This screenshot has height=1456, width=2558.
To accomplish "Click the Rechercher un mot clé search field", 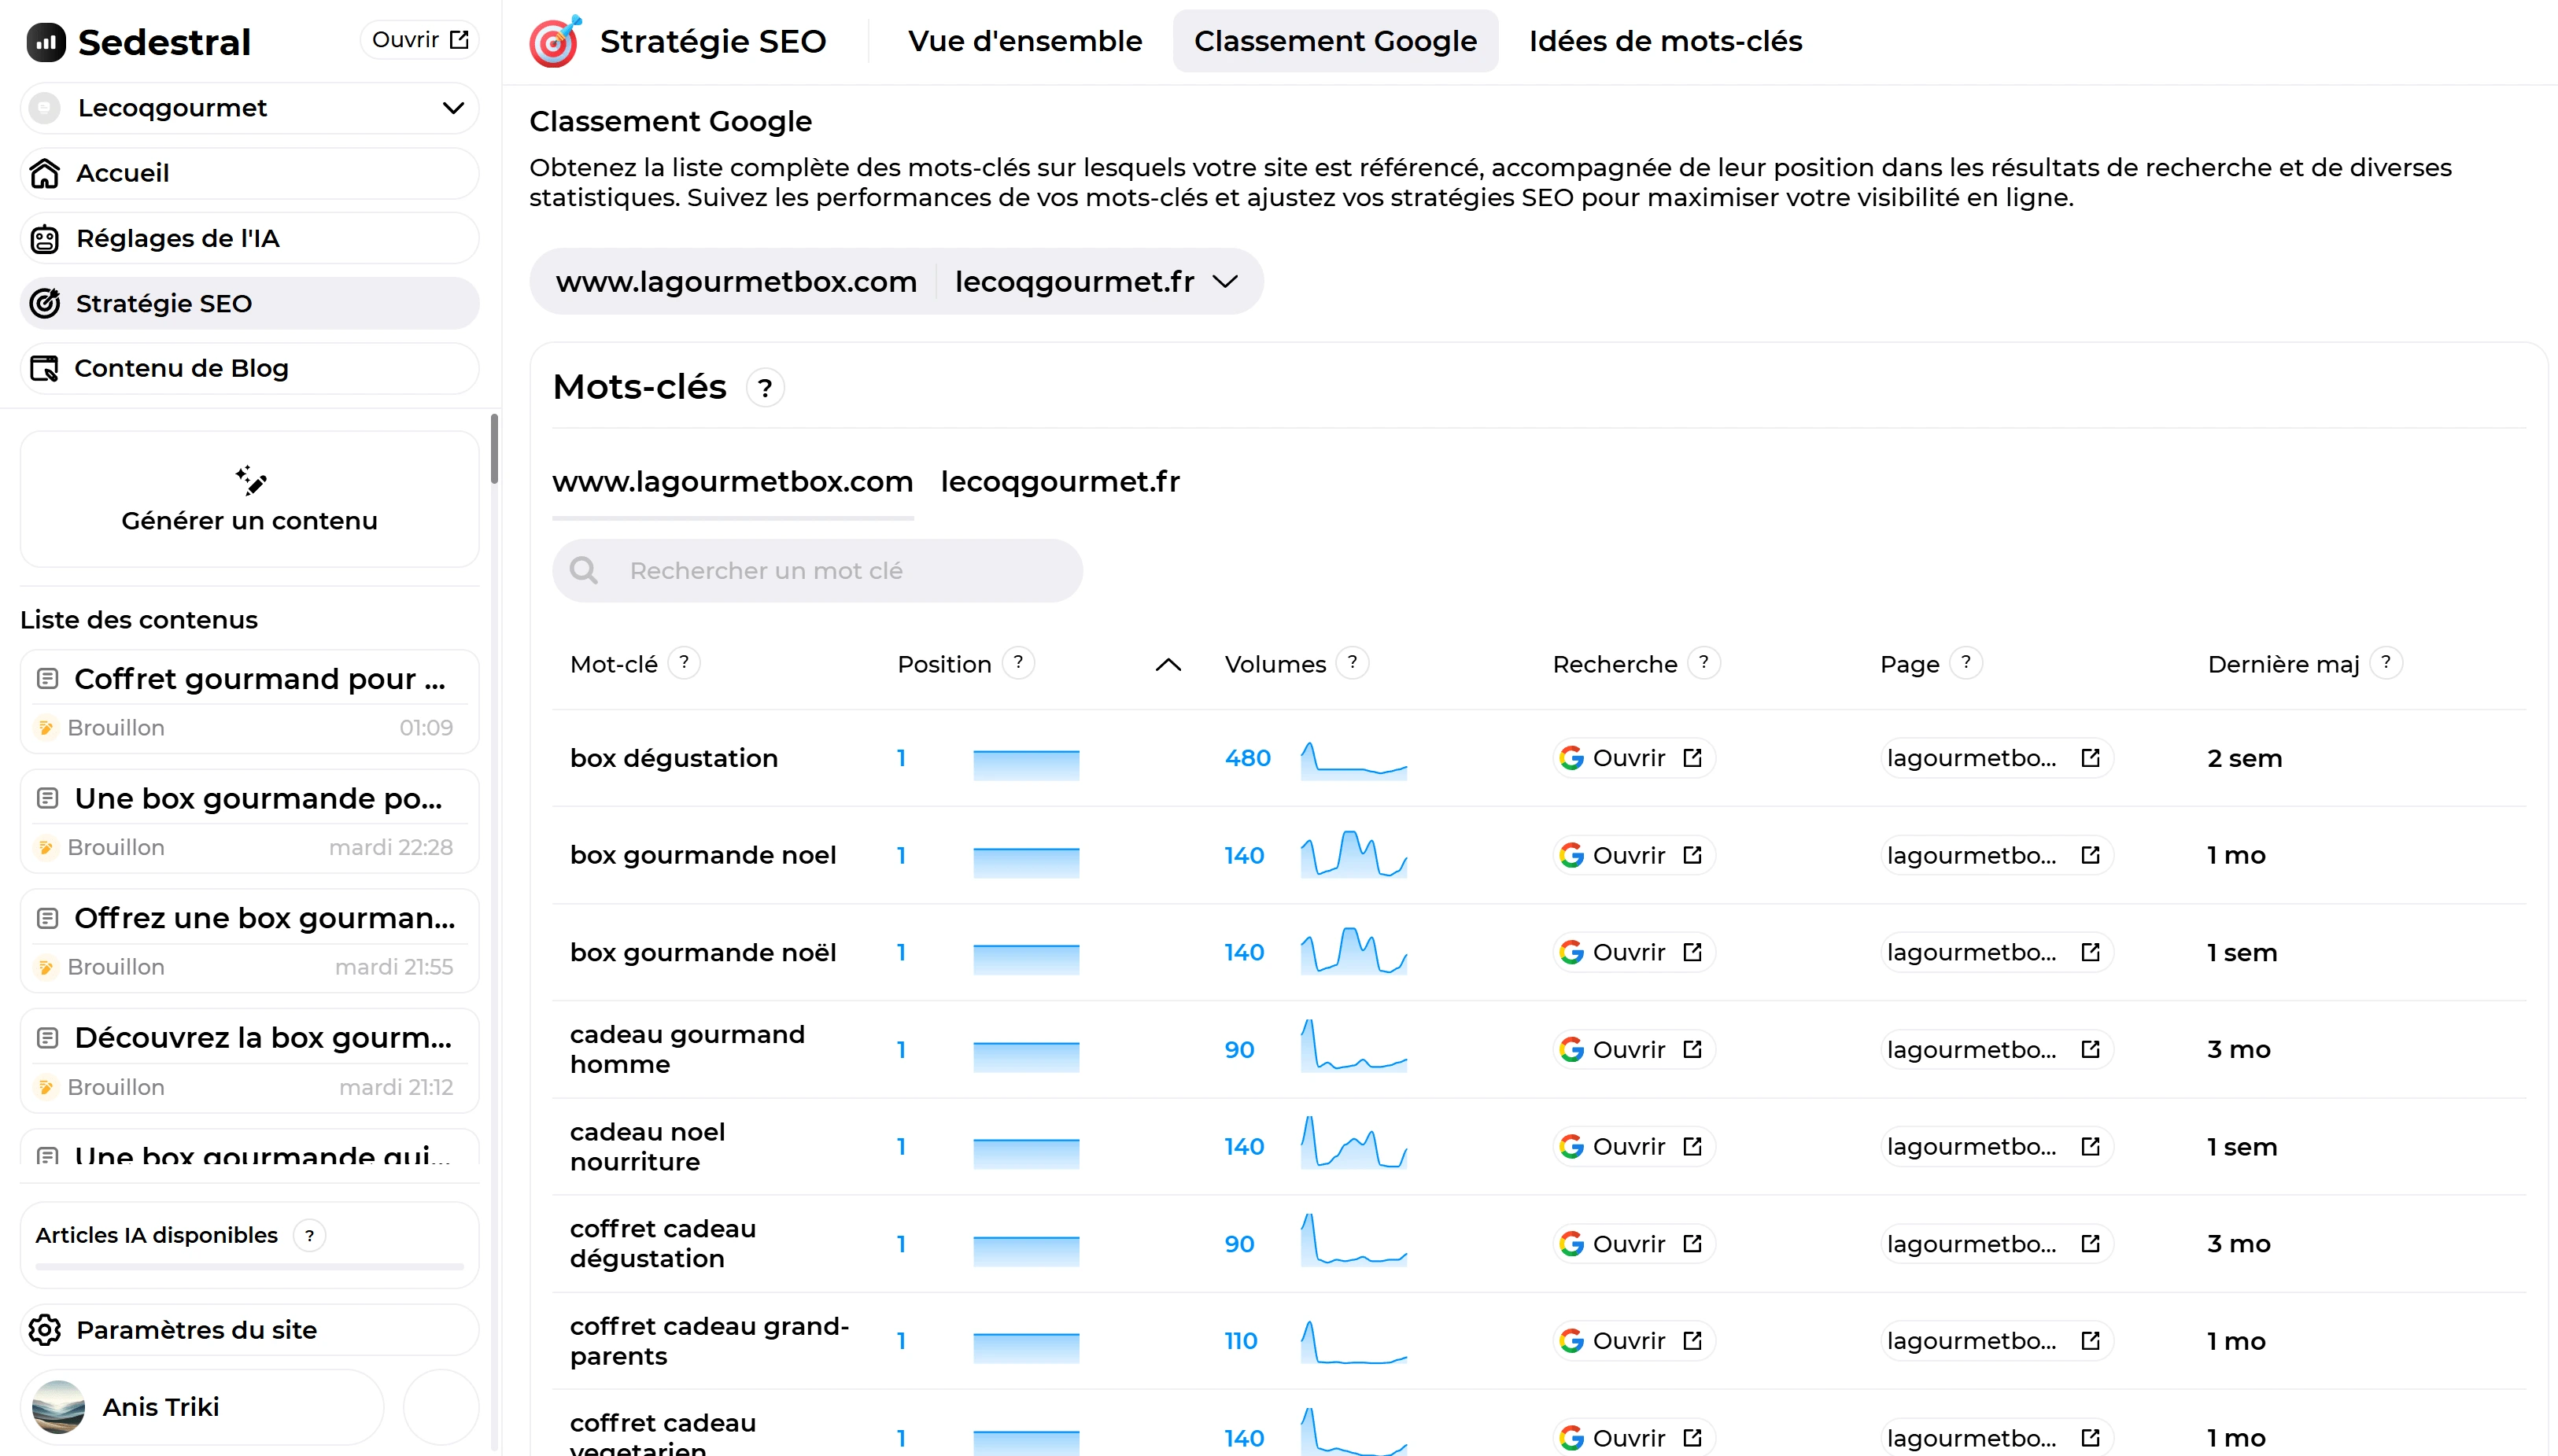I will click(817, 571).
